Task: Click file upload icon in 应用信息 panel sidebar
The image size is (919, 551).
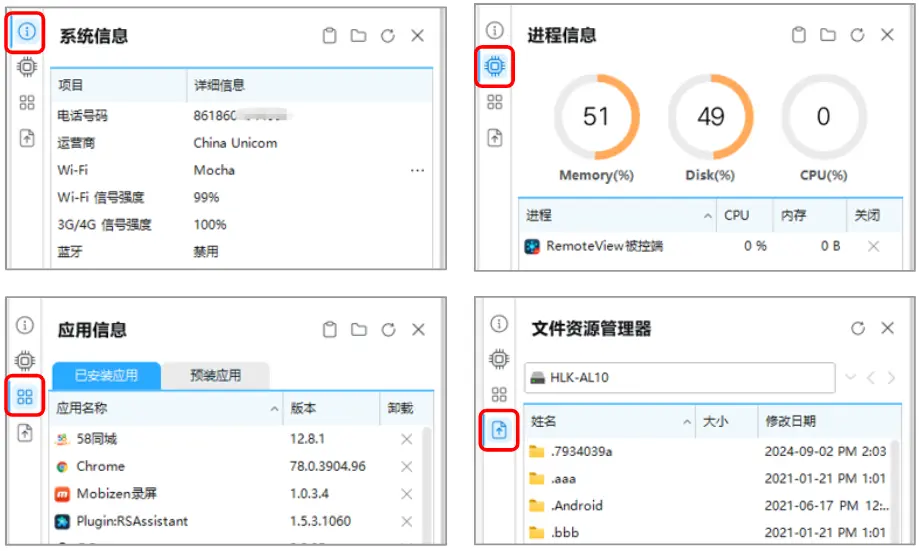Action: pos(25,433)
